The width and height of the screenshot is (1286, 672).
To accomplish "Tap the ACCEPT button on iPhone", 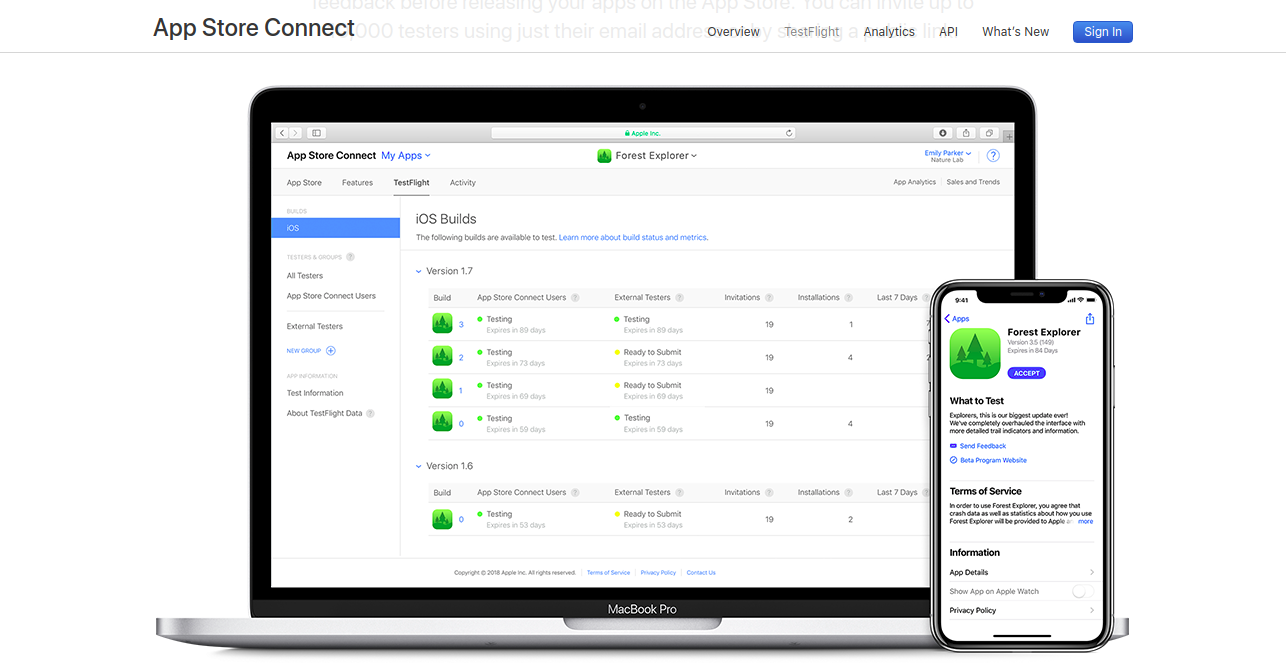I will 1027,373.
